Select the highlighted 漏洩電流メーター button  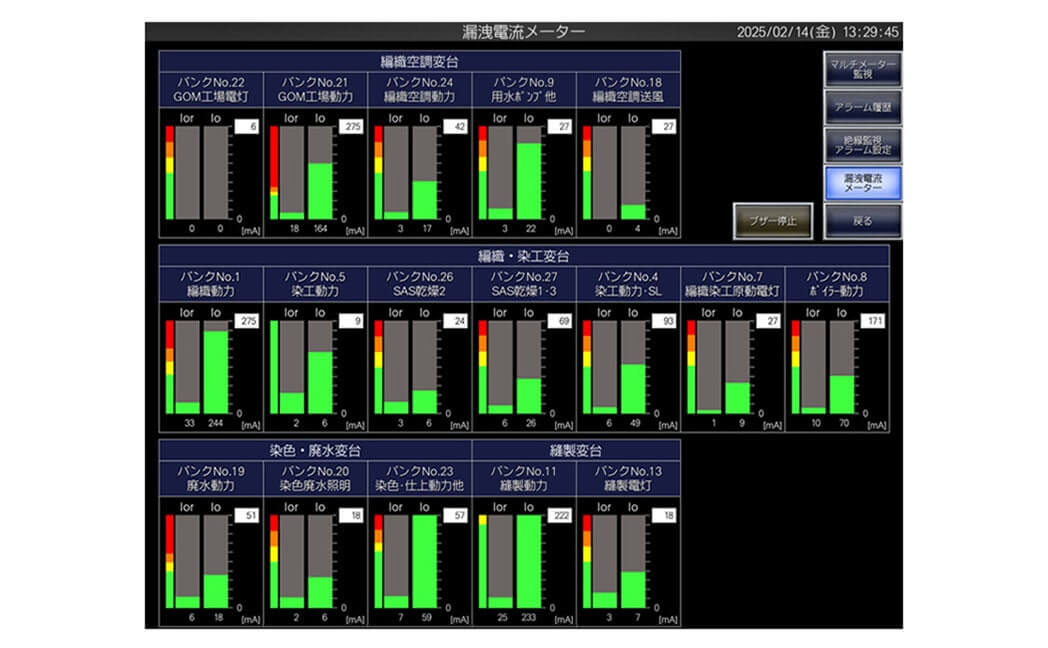862,182
